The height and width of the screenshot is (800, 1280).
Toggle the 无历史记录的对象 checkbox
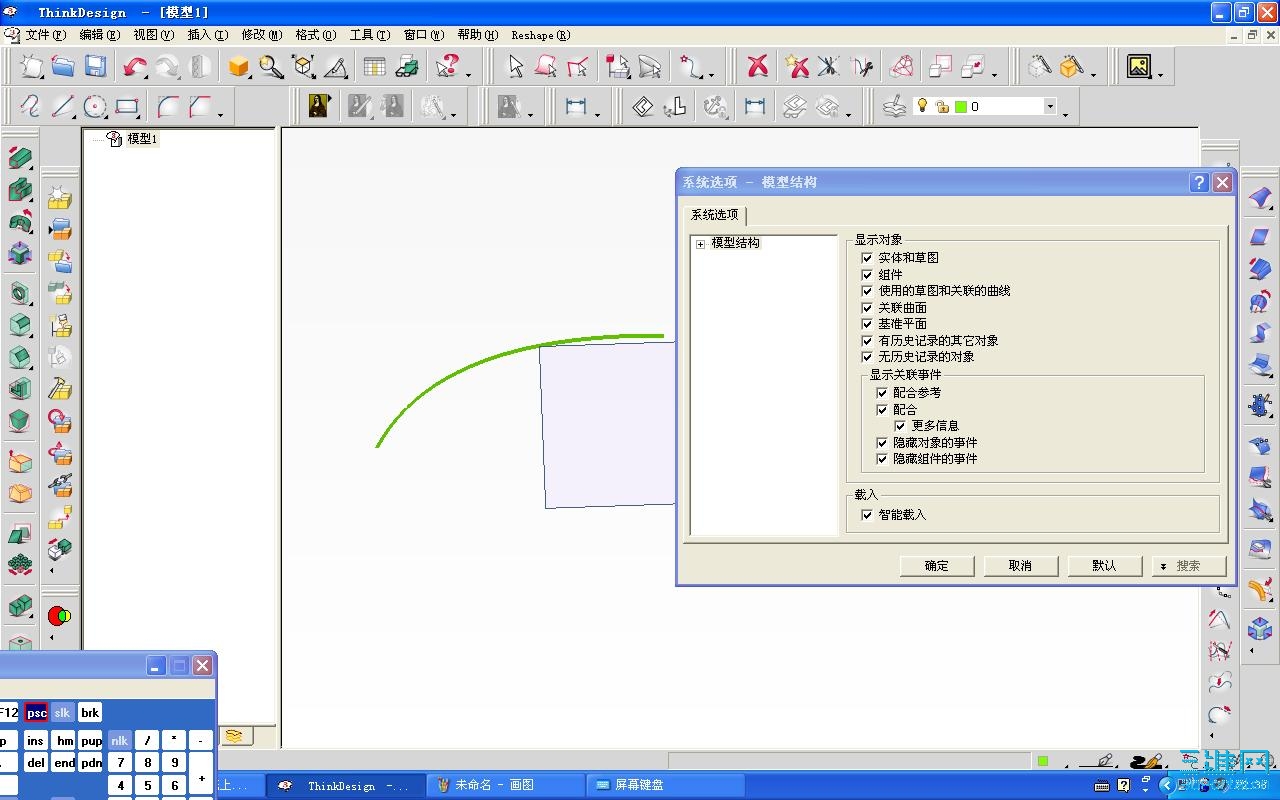[867, 357]
